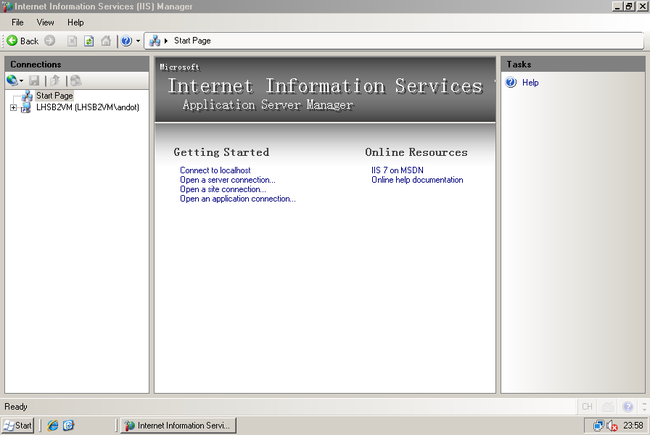This screenshot has width=650, height=435.
Task: Click the status bar notification icon
Action: [x=608, y=407]
